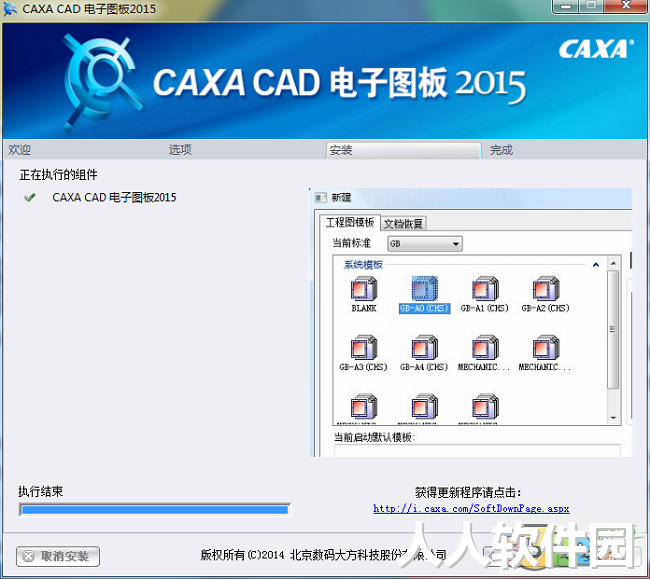This screenshot has height=579, width=650.
Task: Click the 当前启动默认模板 input field
Action: pos(477,451)
